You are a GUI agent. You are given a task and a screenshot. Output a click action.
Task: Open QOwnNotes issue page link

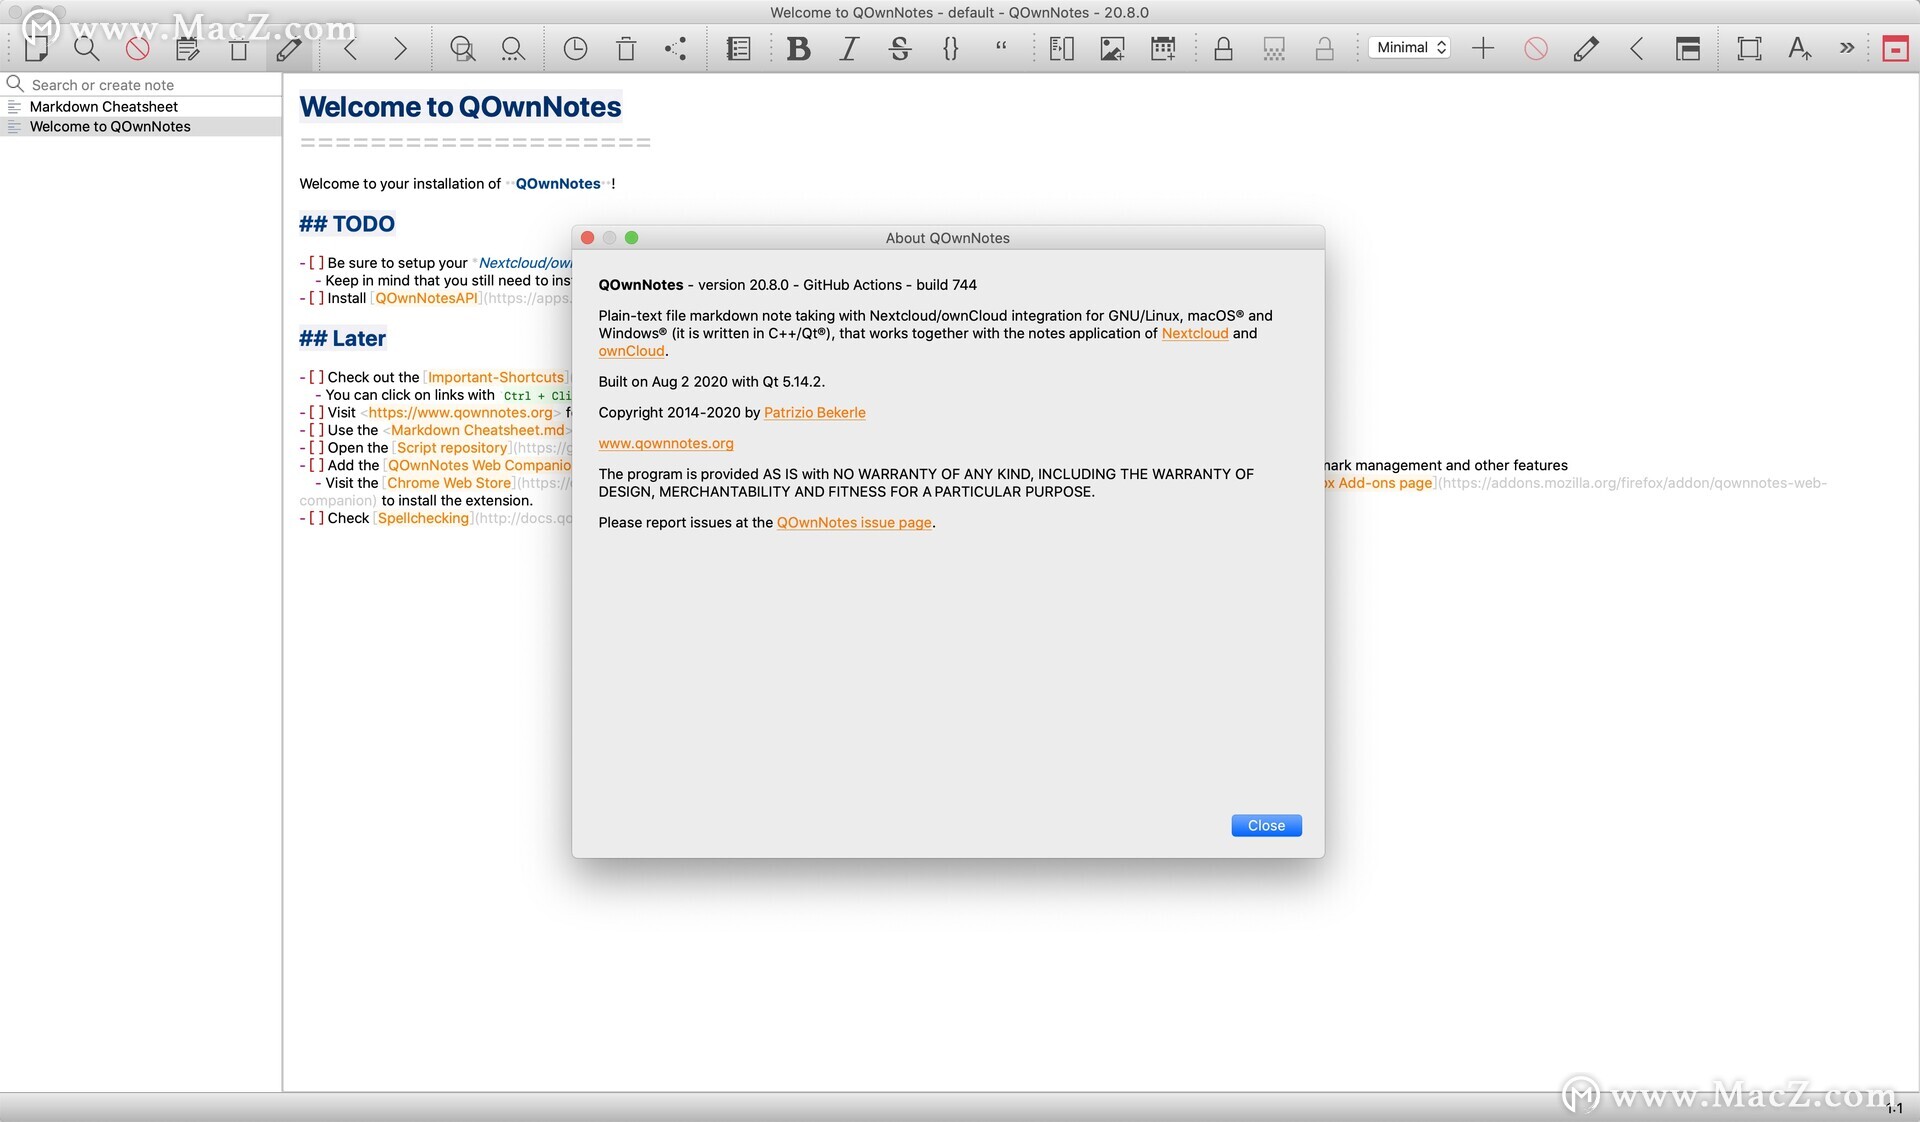tap(854, 522)
